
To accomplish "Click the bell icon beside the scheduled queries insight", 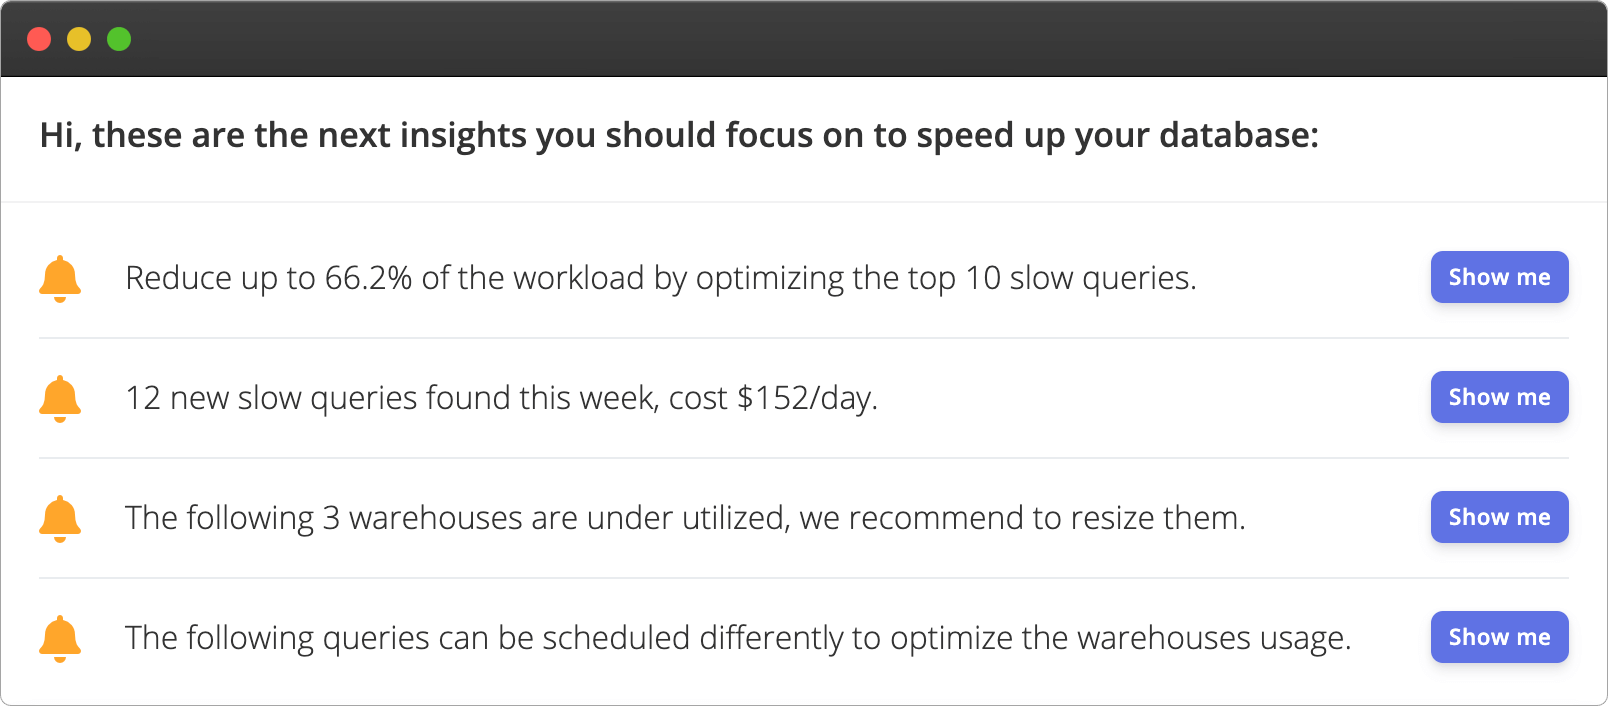I will (60, 638).
